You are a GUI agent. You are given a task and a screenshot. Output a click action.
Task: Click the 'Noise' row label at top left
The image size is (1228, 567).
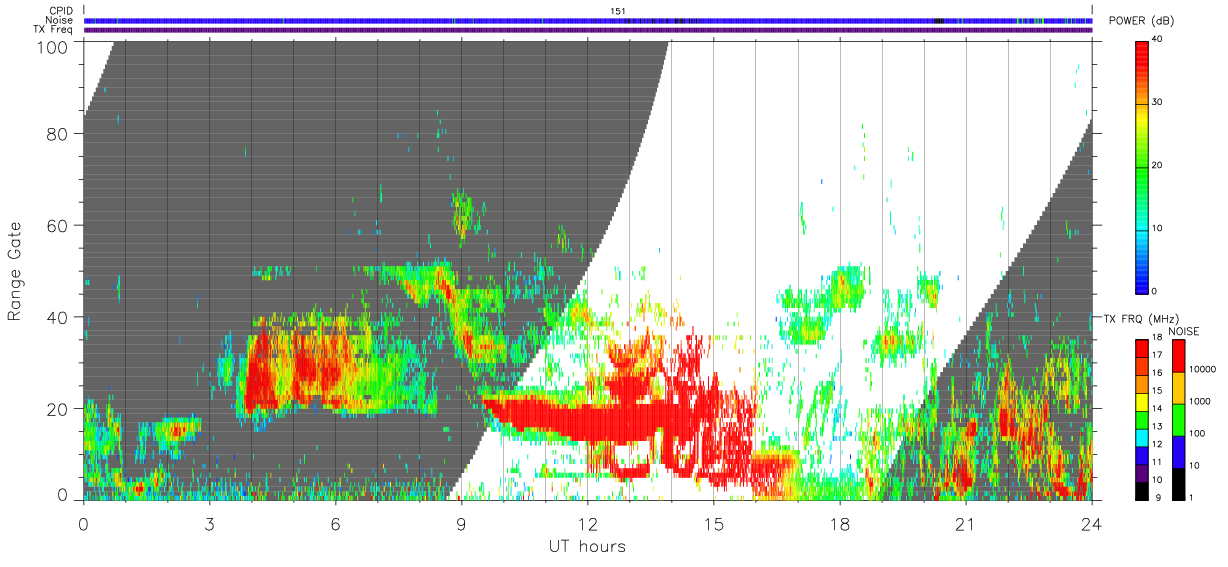coord(61,20)
